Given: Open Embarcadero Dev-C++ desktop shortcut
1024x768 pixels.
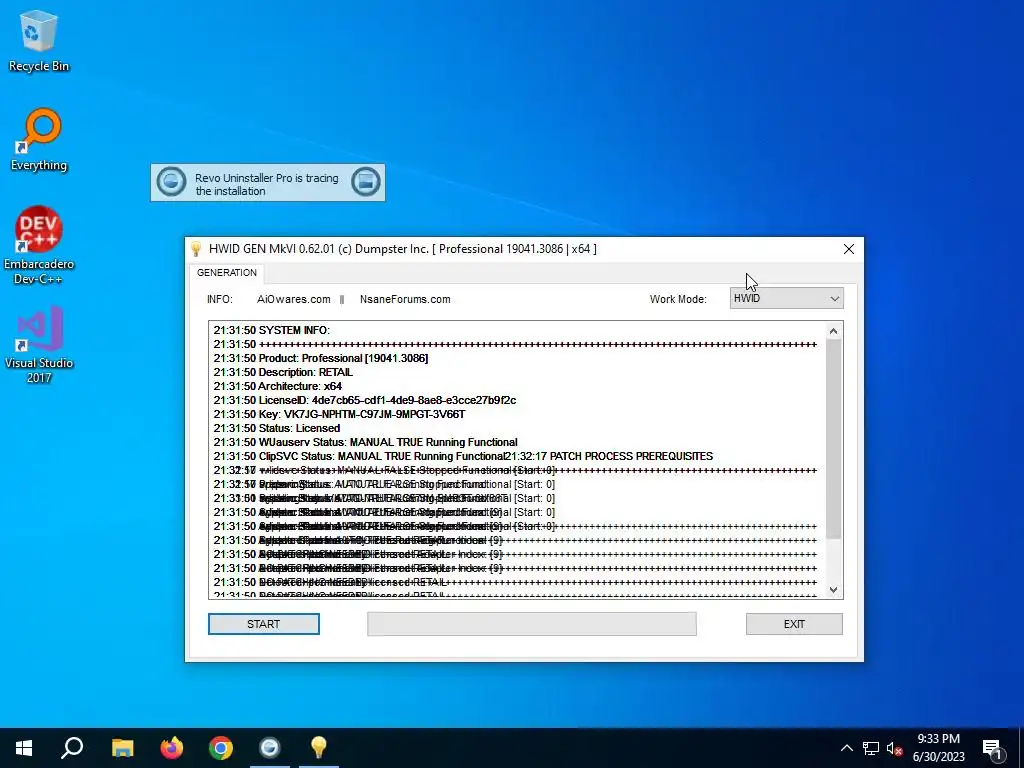Looking at the screenshot, I should pos(39,246).
